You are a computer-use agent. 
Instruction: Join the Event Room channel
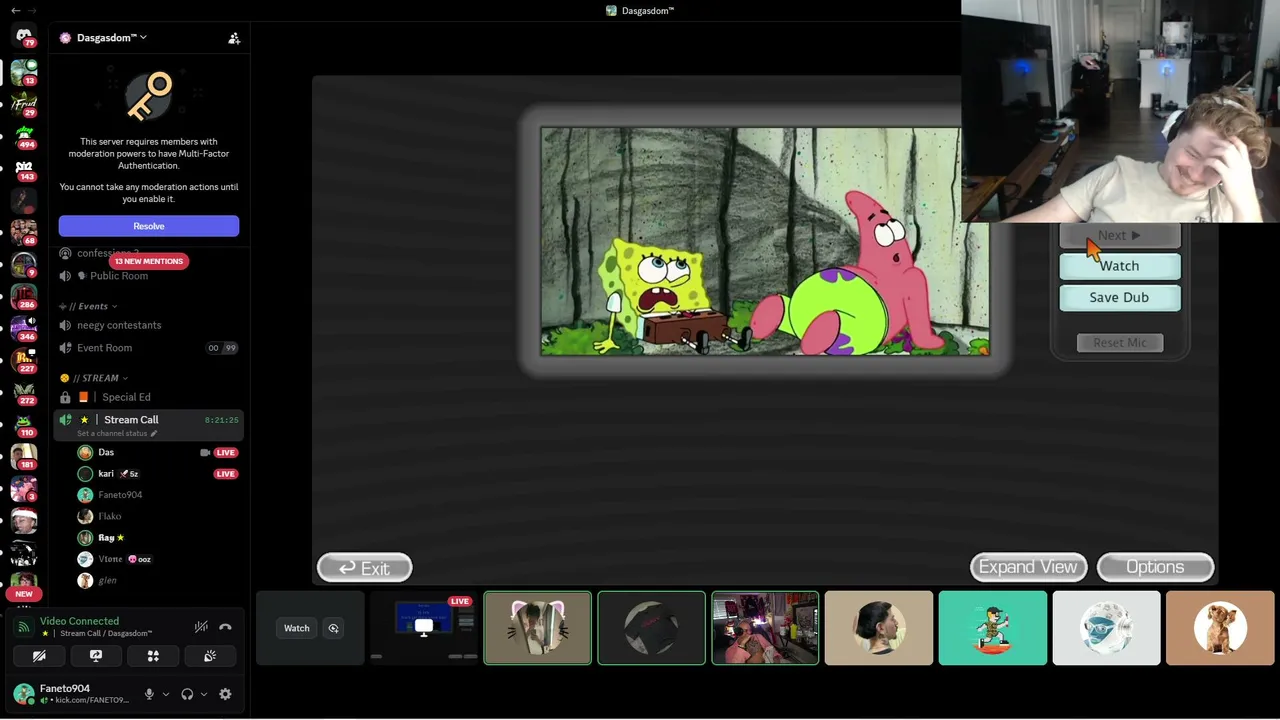click(x=148, y=348)
